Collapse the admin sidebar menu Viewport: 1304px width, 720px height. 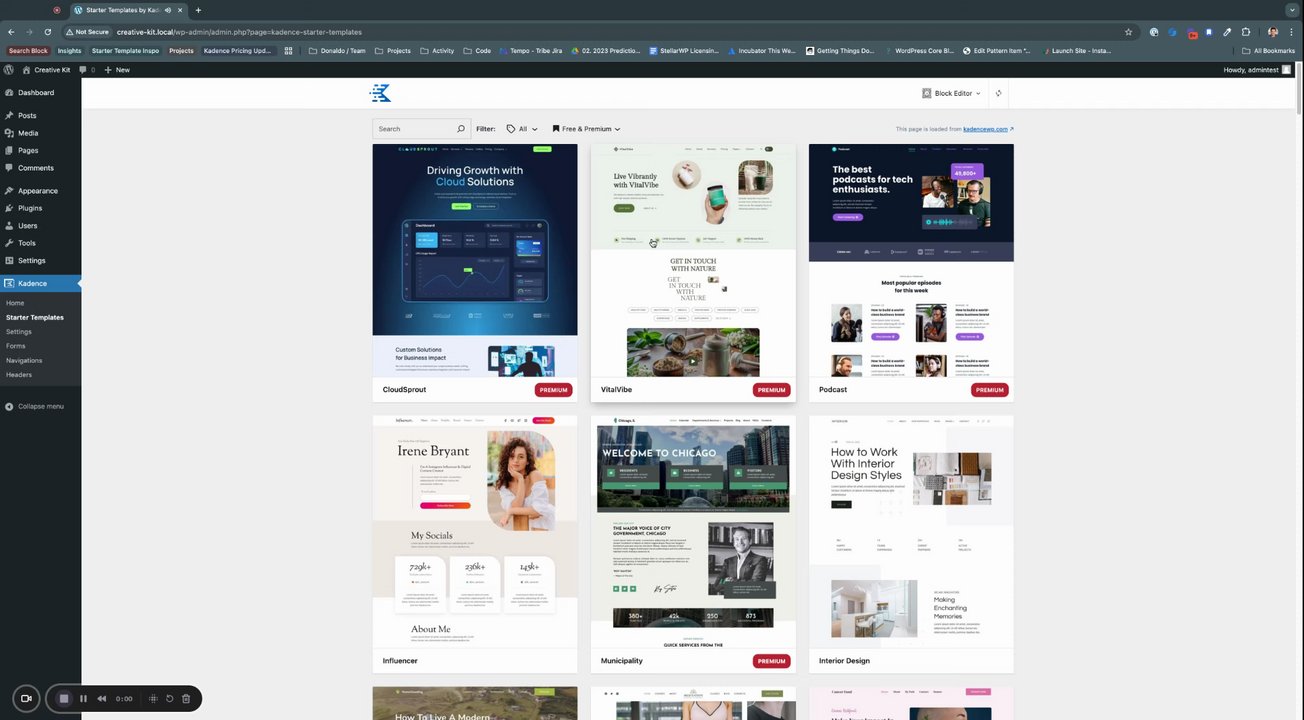click(x=34, y=406)
